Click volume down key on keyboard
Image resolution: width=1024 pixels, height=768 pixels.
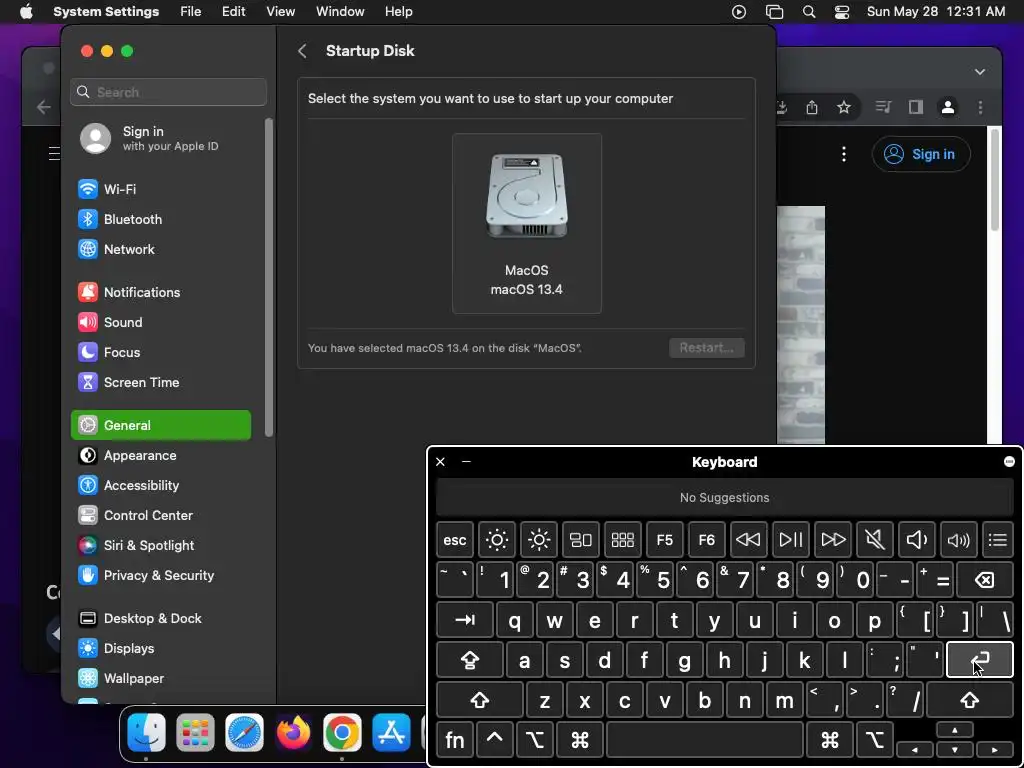[x=916, y=540]
